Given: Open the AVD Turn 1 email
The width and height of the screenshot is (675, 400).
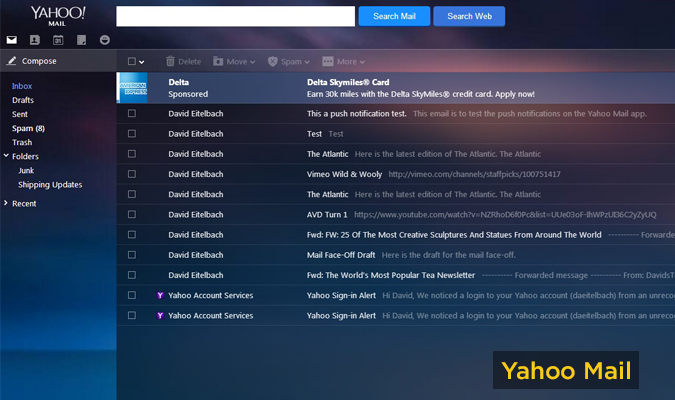Looking at the screenshot, I should [396, 214].
